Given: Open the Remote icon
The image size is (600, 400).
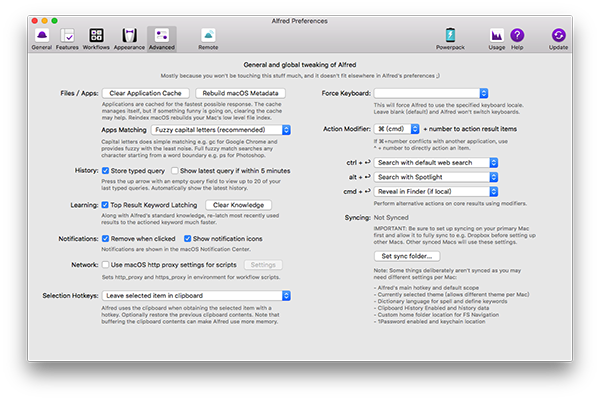Looking at the screenshot, I should [208, 36].
